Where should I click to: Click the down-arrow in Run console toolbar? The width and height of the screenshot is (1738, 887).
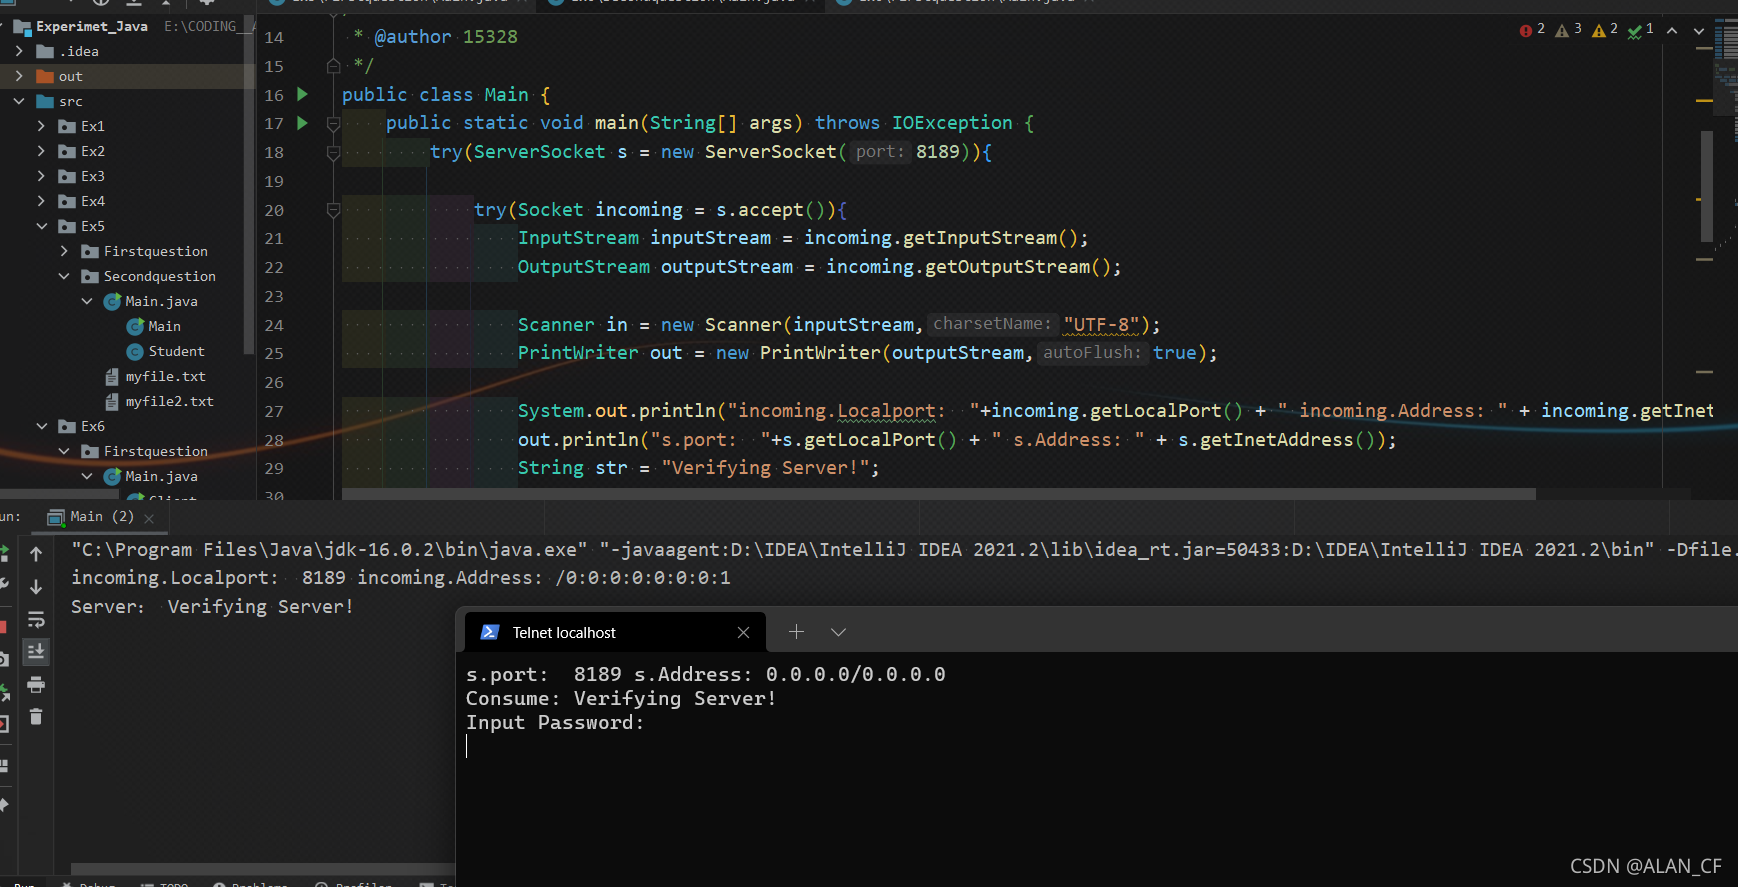pyautogui.click(x=36, y=587)
